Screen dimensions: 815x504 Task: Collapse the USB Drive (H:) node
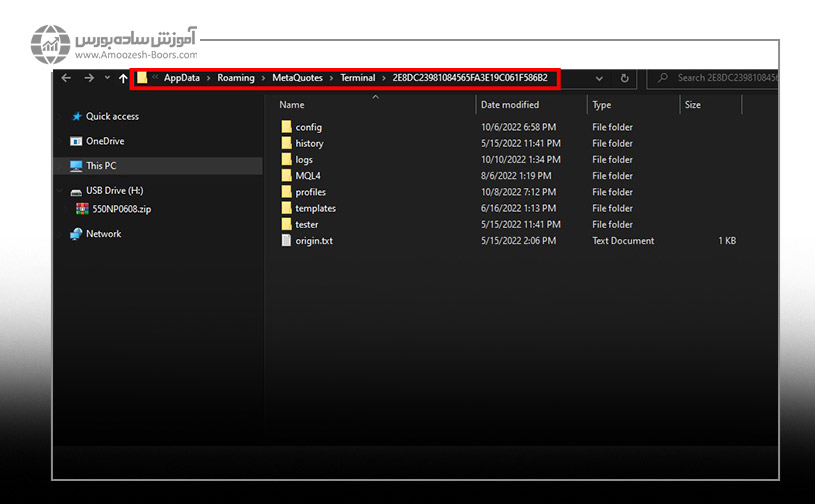click(61, 191)
